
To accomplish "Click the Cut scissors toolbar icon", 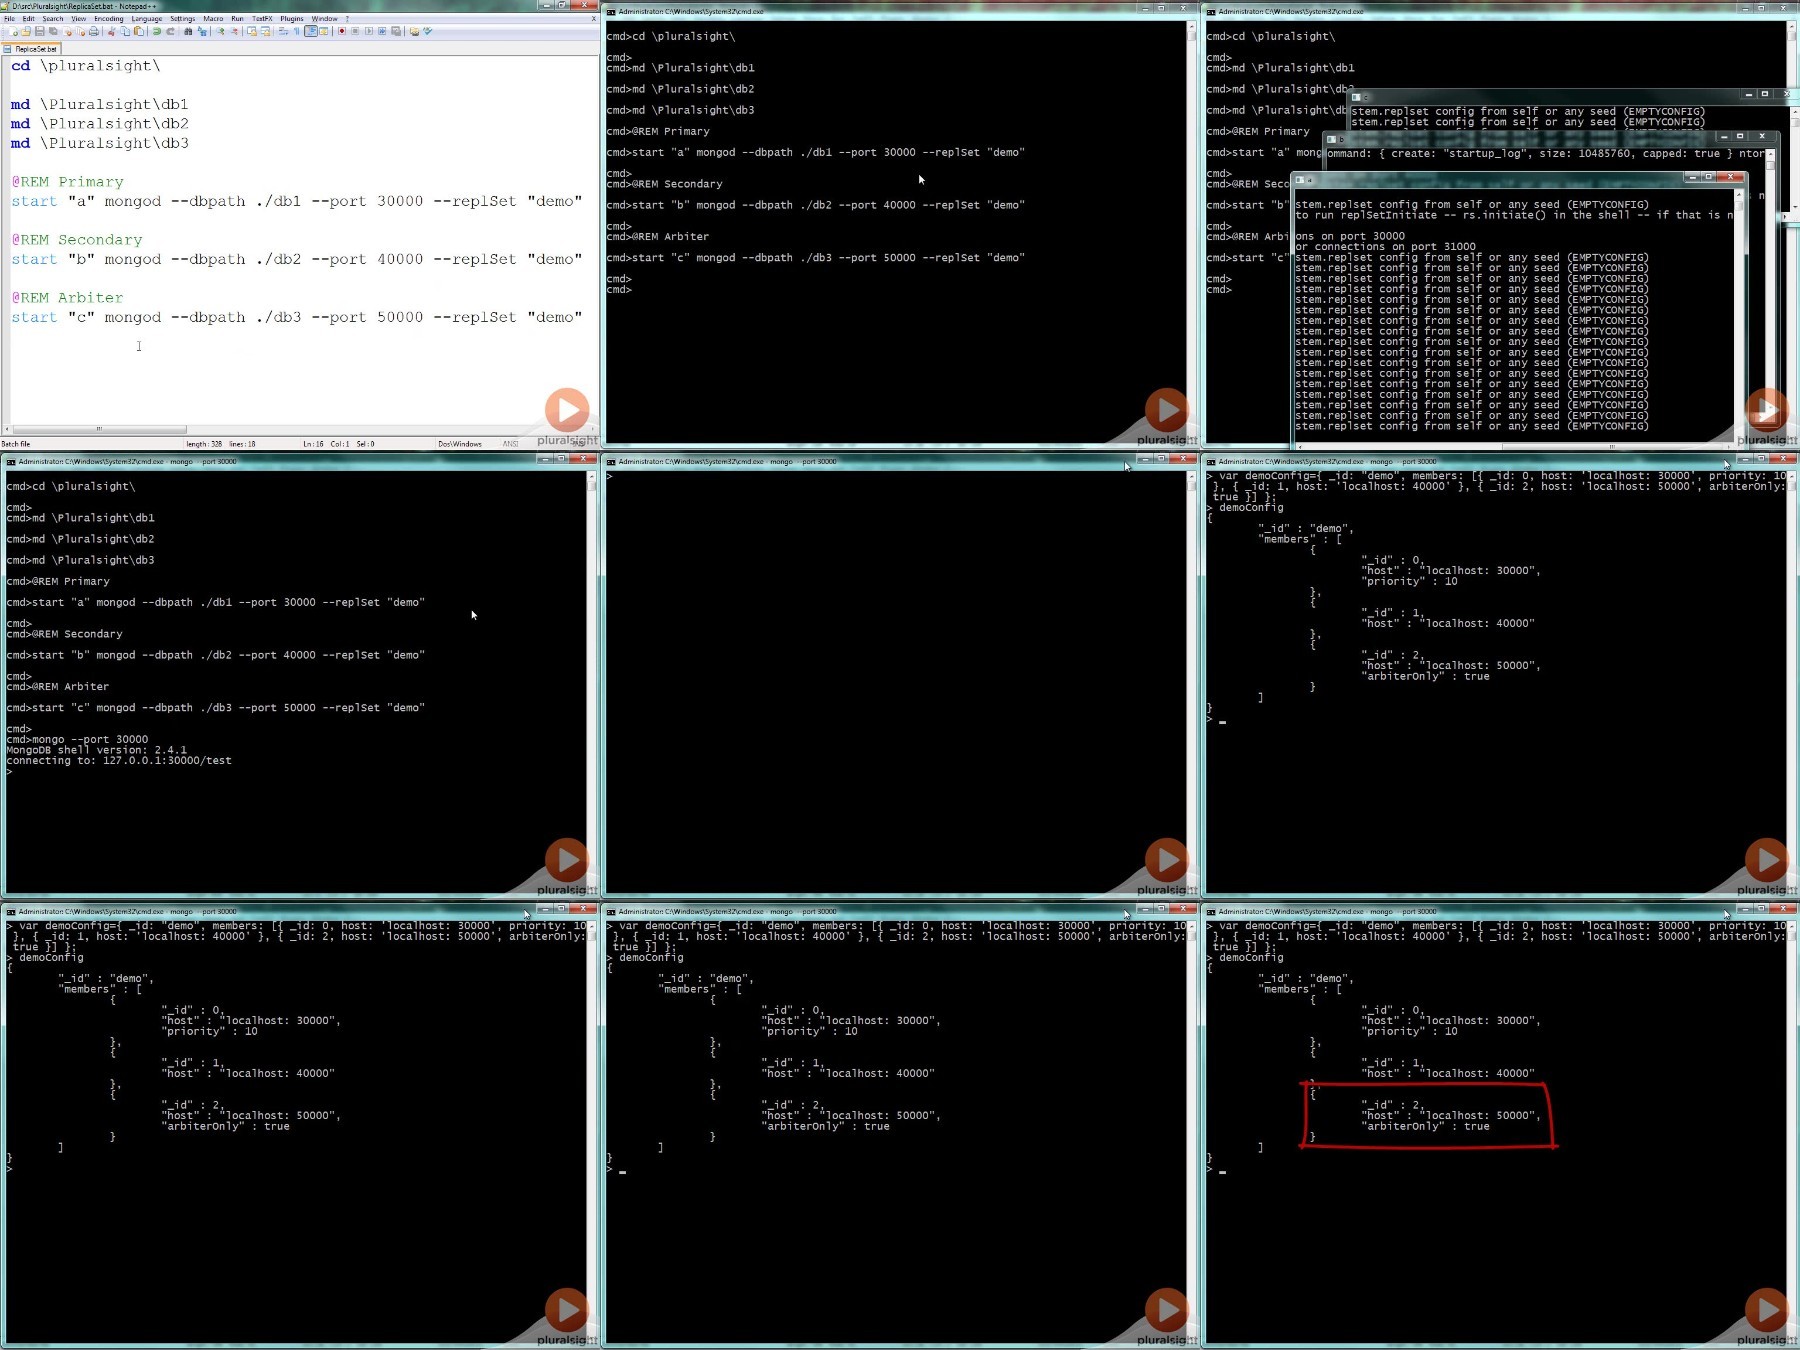I will (x=111, y=31).
